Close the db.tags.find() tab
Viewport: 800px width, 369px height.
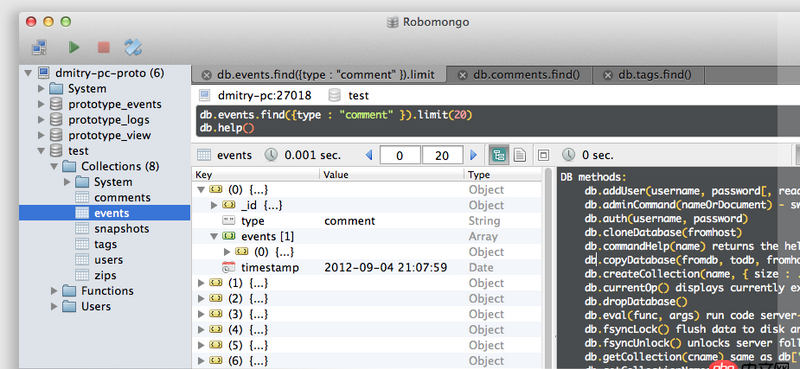coord(608,75)
